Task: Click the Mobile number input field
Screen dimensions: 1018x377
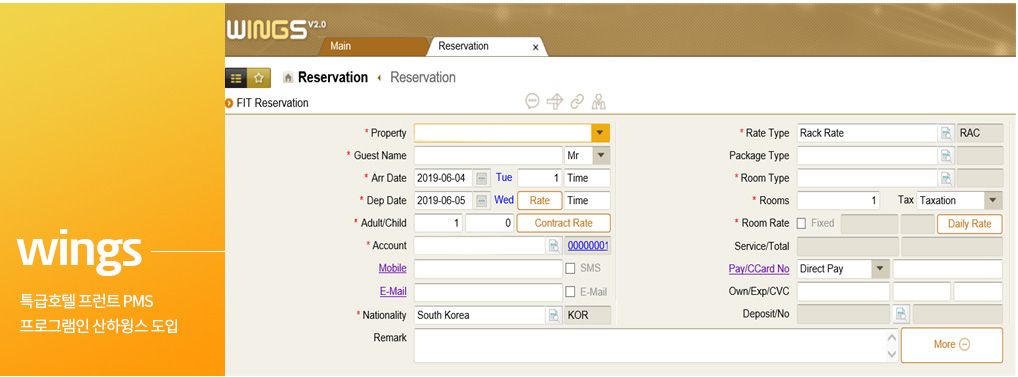Action: (x=488, y=269)
